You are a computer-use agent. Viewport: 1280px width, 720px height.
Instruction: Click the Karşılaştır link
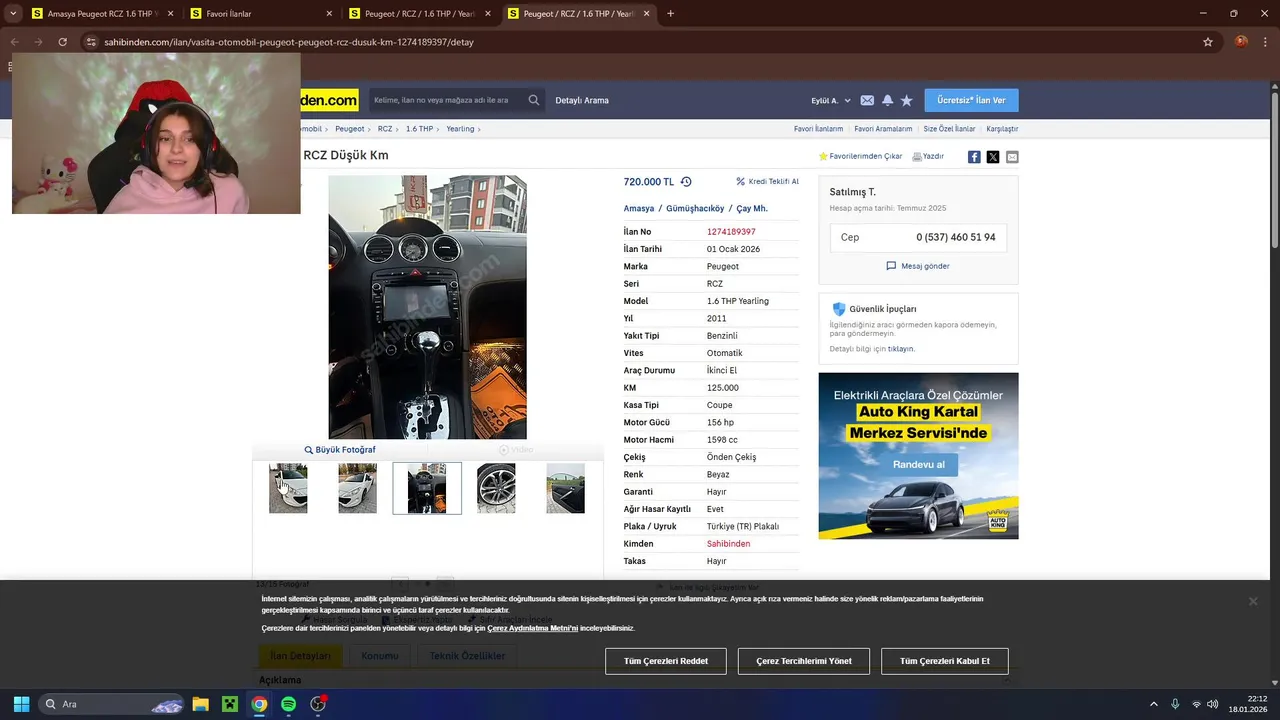click(1002, 129)
